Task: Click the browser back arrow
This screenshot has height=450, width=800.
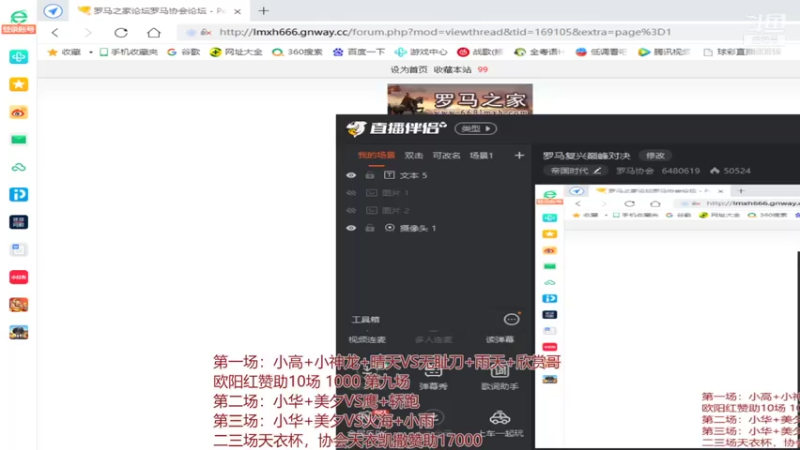Action: click(x=55, y=33)
